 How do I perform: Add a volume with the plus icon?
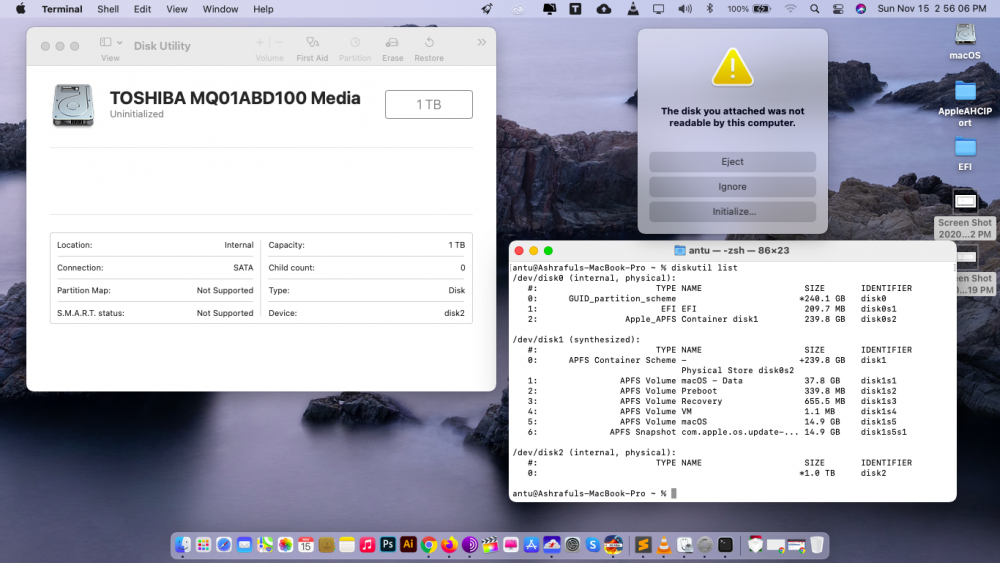(260, 43)
